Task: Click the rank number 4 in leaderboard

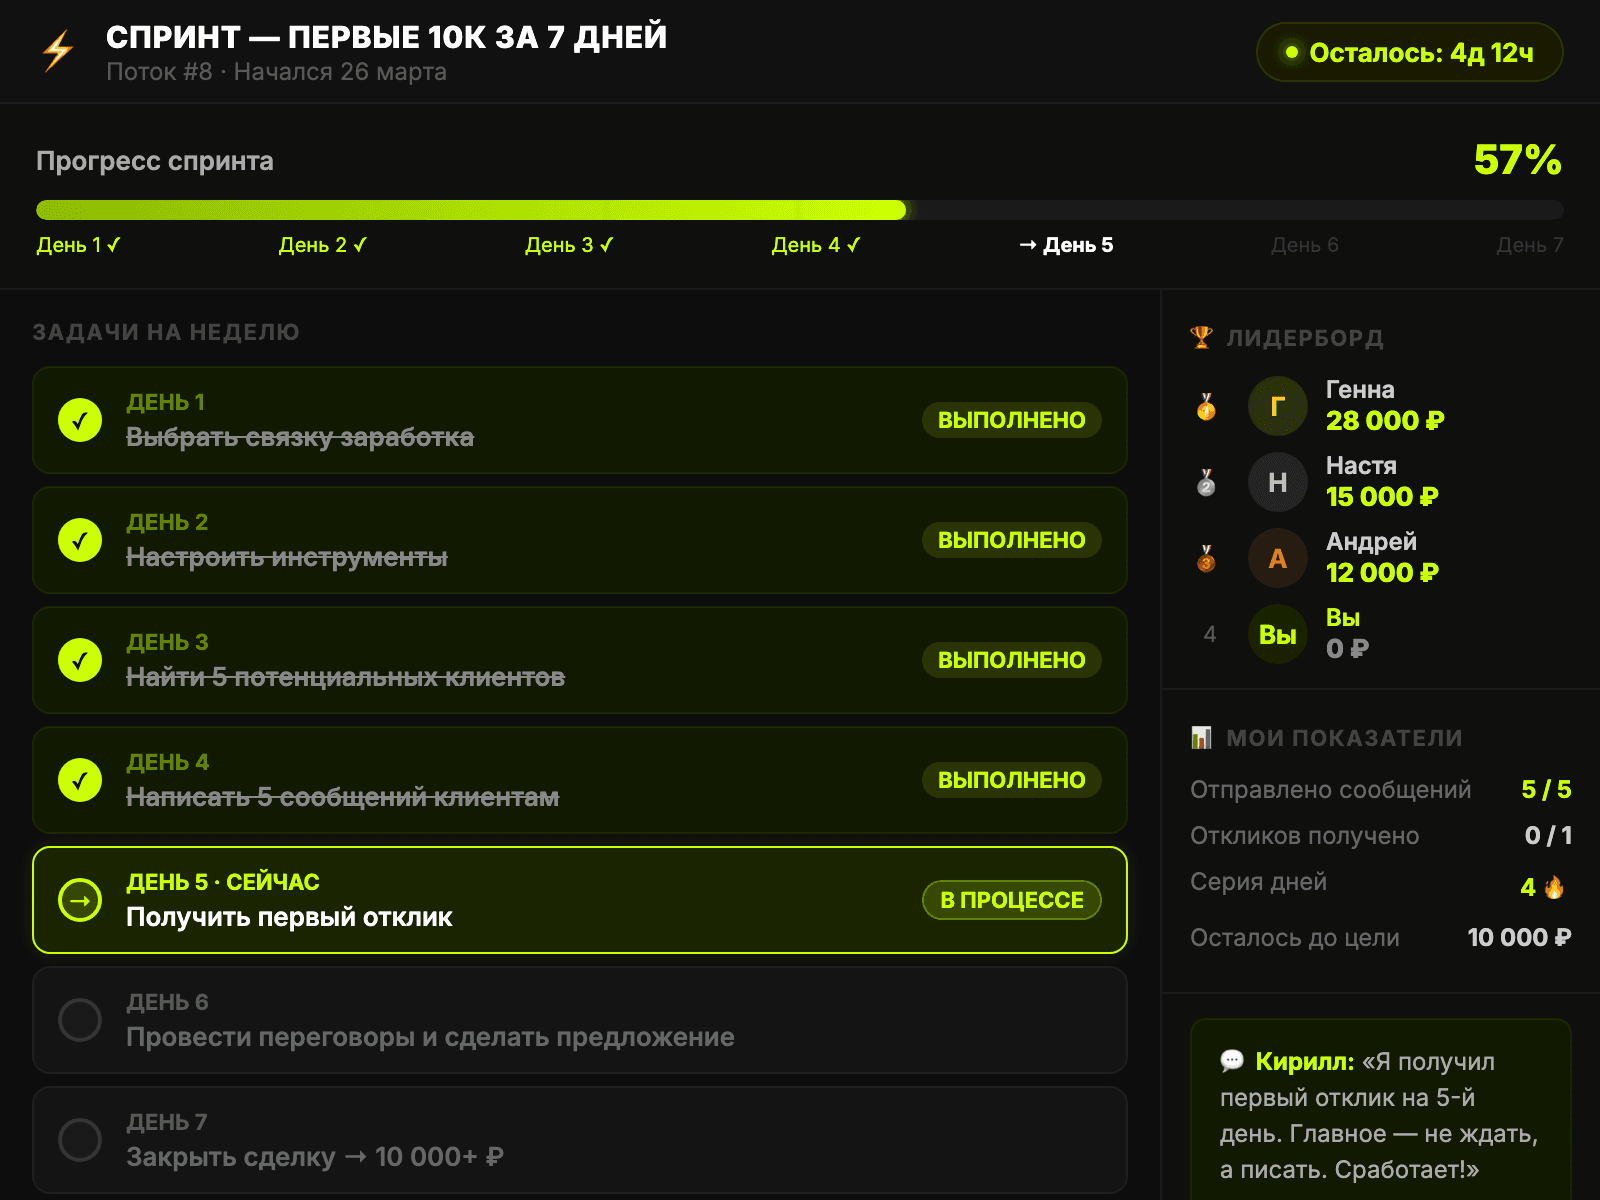Action: [1210, 634]
